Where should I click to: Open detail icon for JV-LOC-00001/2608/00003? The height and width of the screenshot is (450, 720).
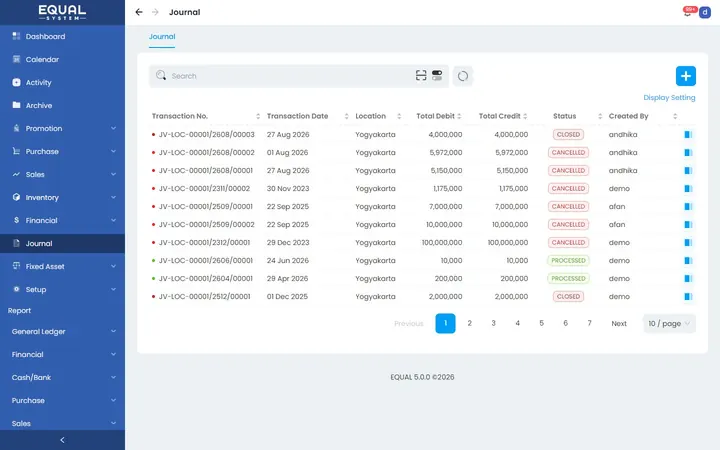pos(688,135)
